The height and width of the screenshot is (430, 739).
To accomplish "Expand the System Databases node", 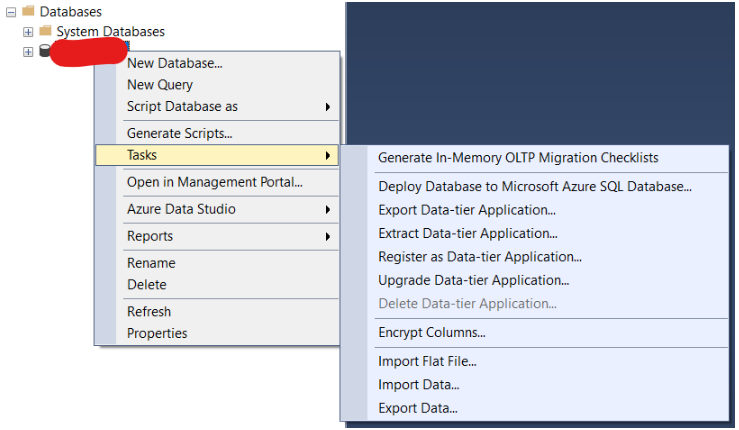I will 28,31.
